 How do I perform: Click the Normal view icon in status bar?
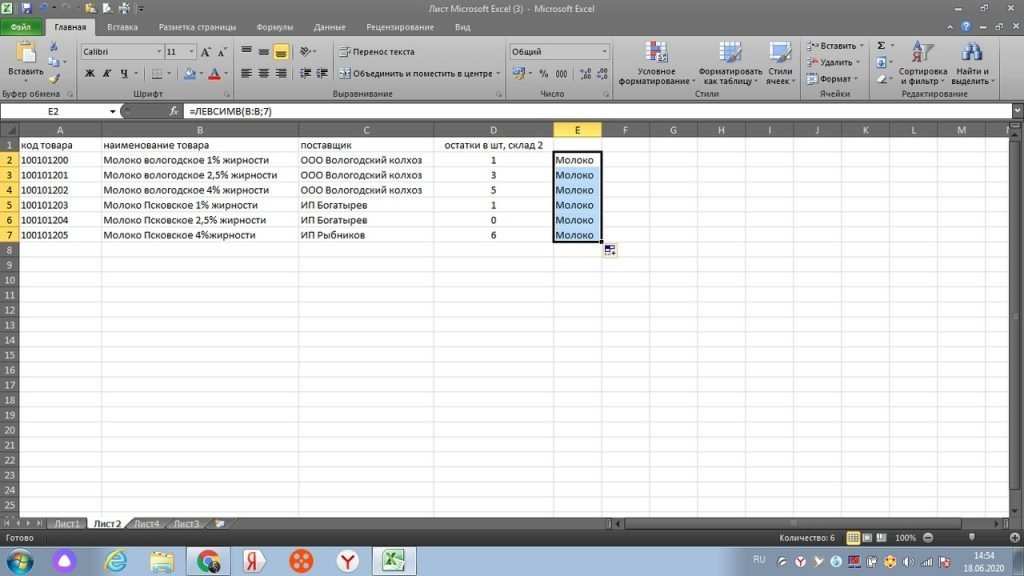(853, 537)
